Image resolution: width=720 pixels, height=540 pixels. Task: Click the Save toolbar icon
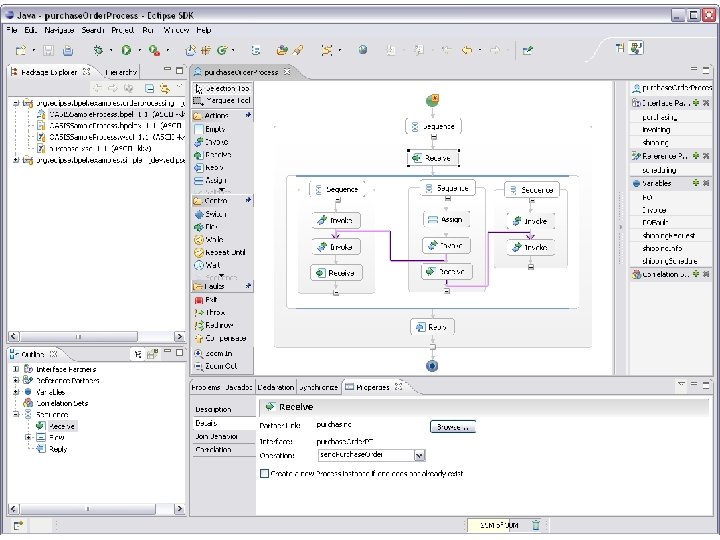tap(48, 50)
